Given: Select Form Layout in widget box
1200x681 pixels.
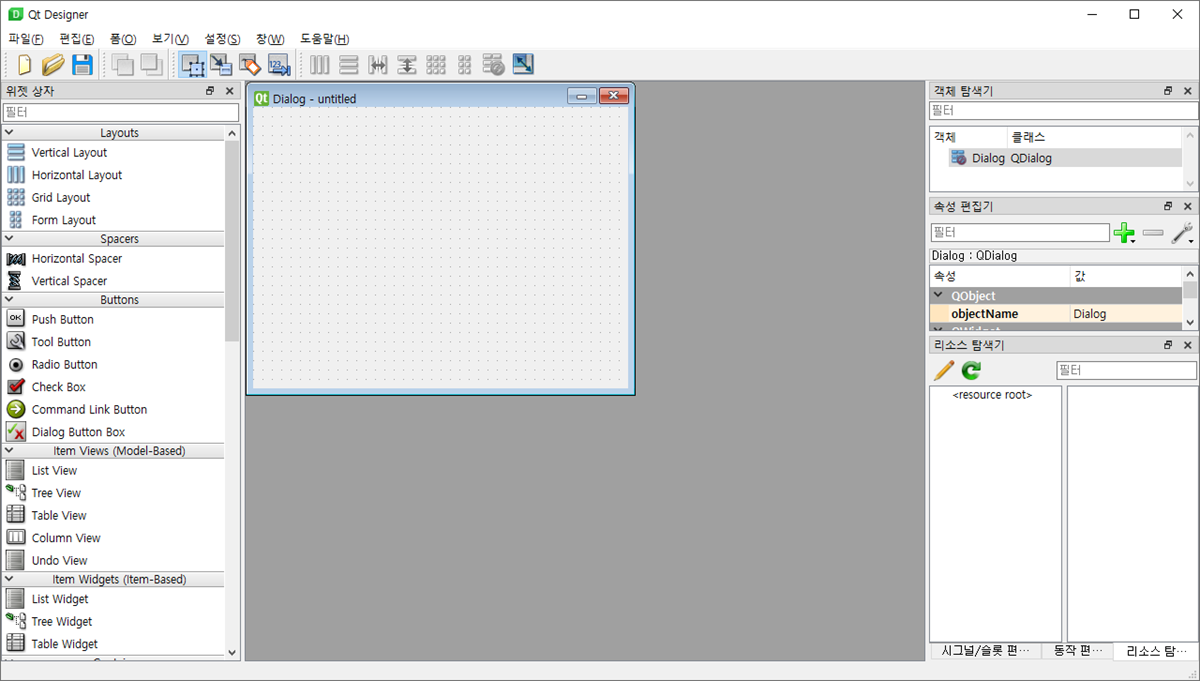Looking at the screenshot, I should (64, 220).
